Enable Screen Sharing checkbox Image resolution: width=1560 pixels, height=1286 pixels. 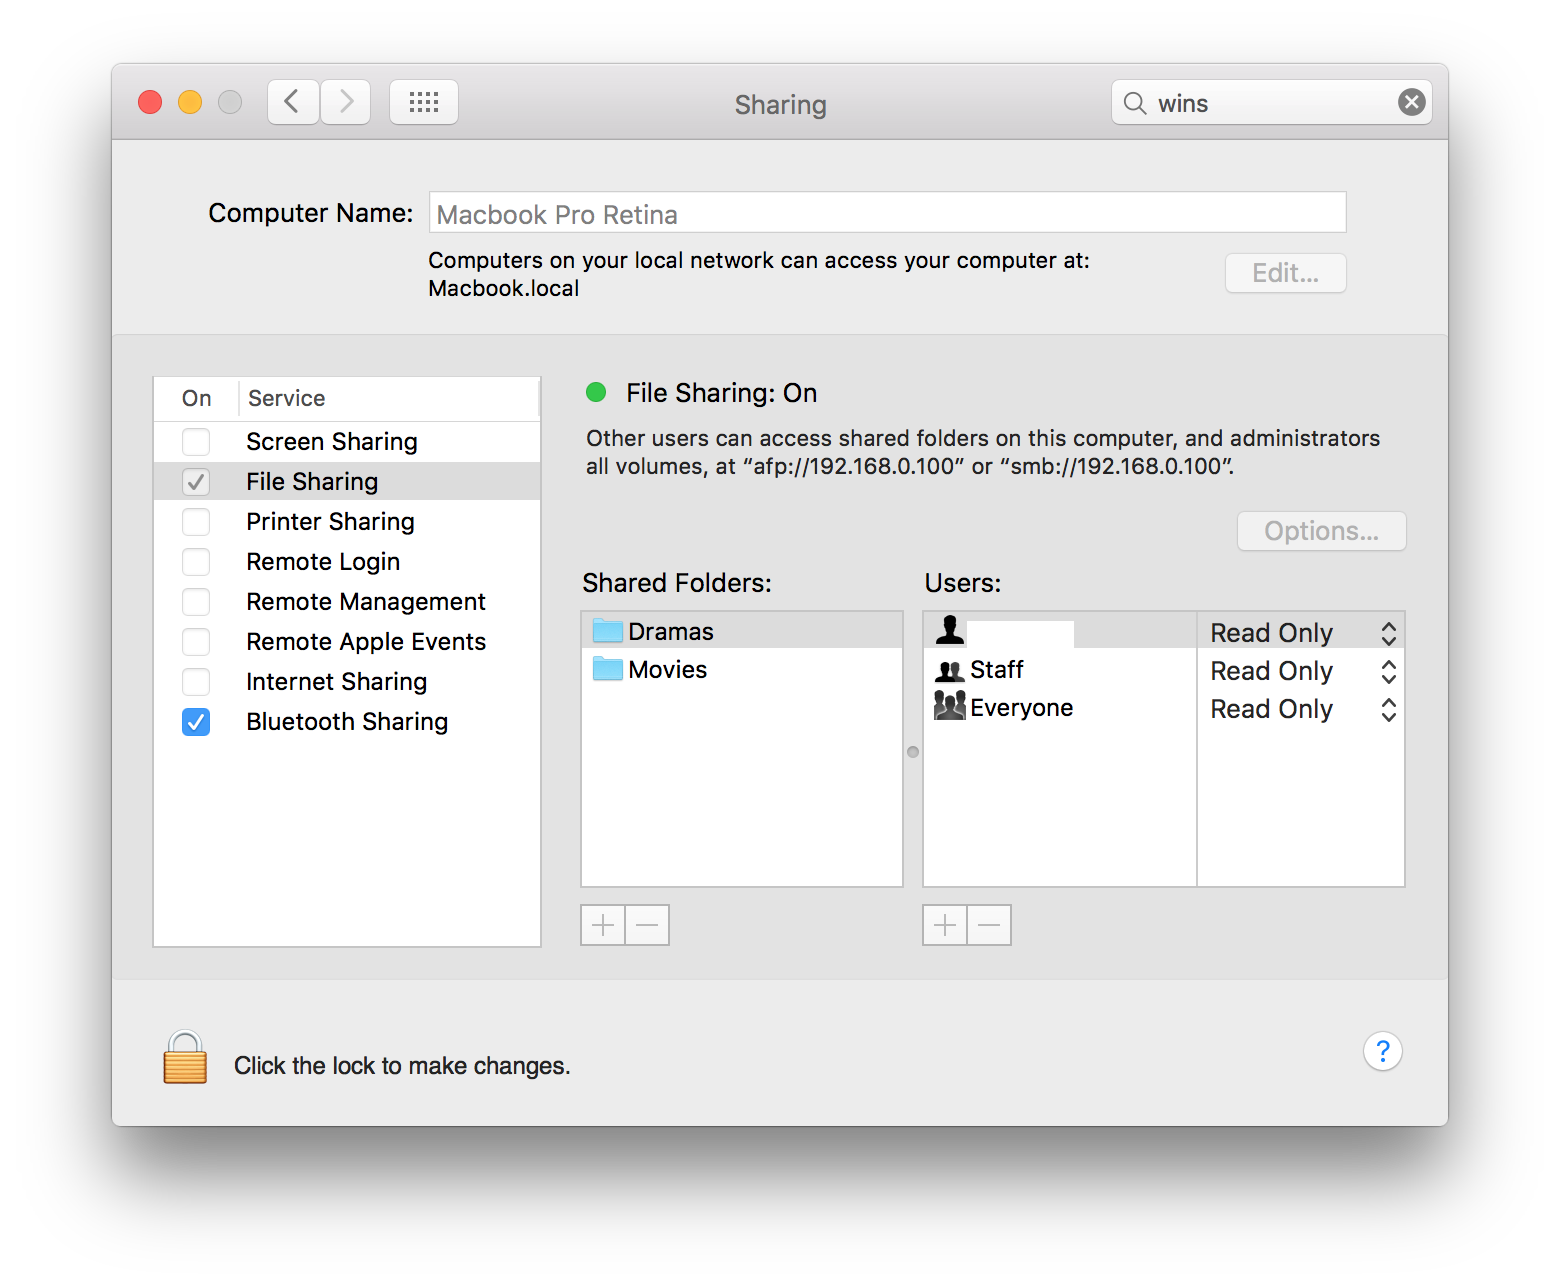click(x=196, y=442)
